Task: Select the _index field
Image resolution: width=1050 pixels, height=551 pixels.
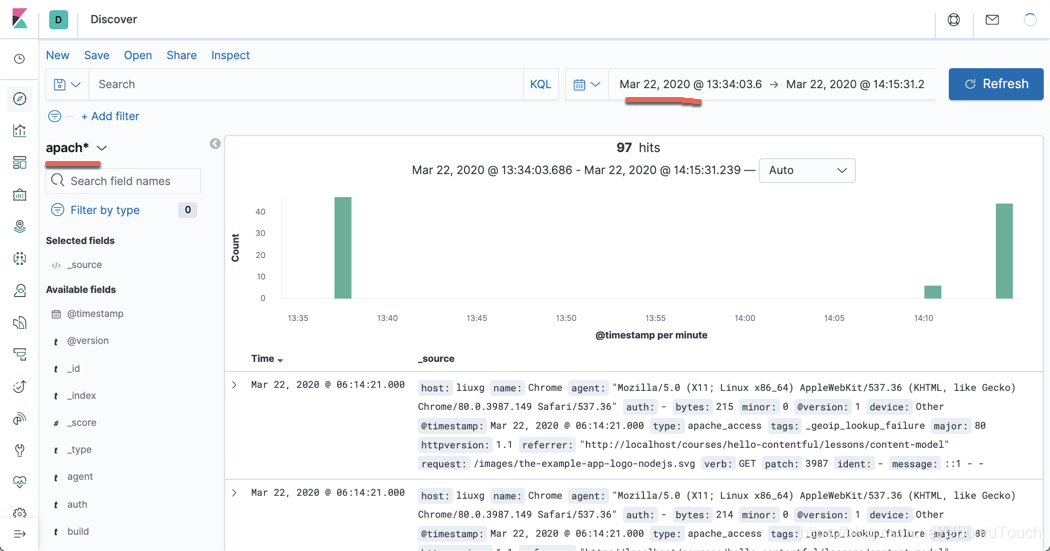Action: (x=82, y=396)
